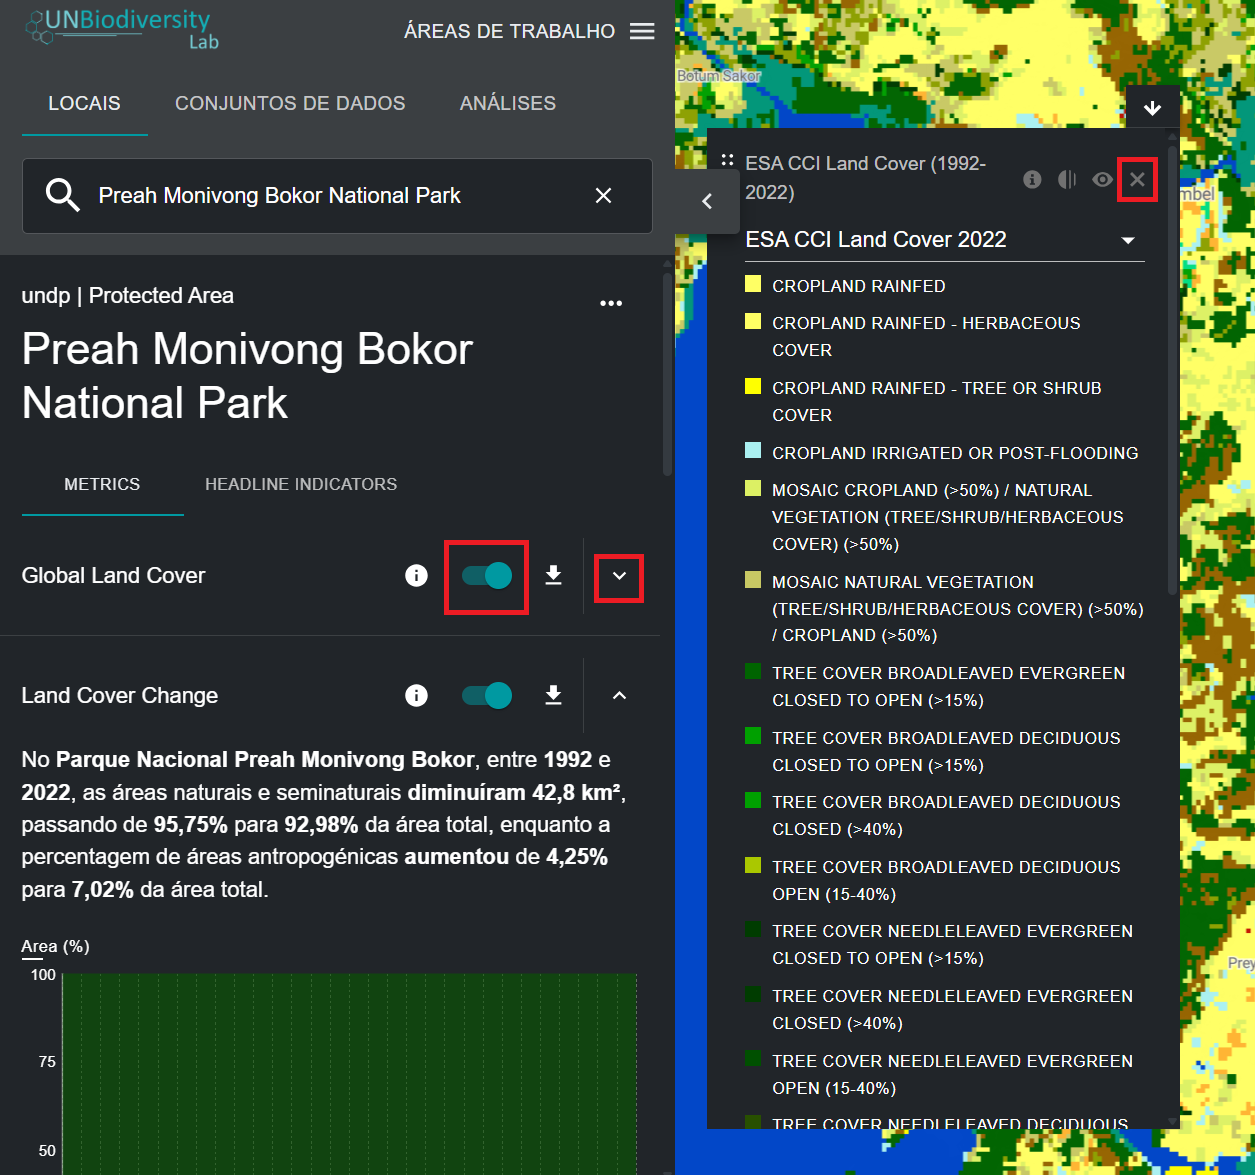Download Land Cover Change data
This screenshot has width=1255, height=1175.
pos(553,696)
